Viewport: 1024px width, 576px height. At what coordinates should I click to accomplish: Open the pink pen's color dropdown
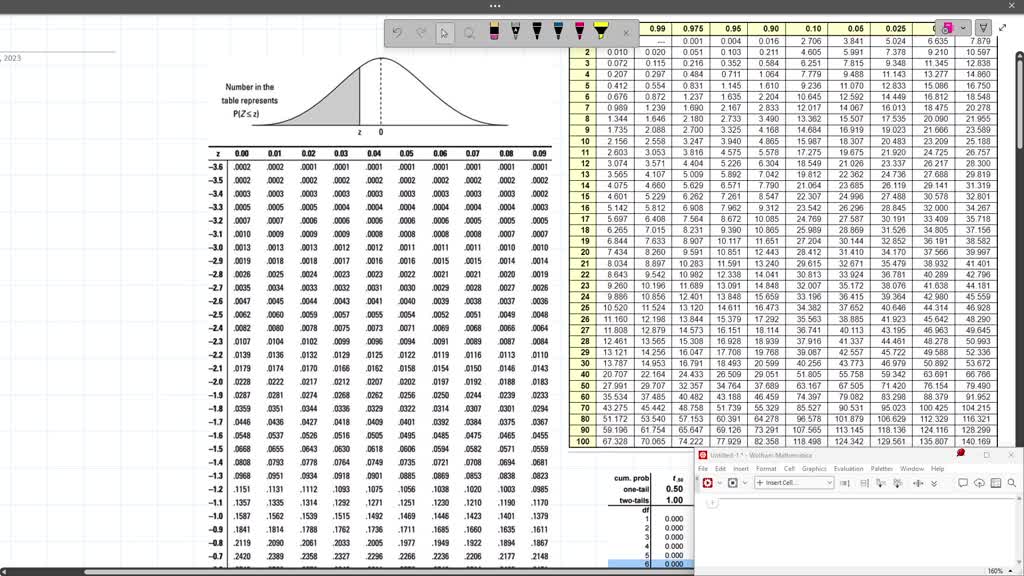coord(963,27)
